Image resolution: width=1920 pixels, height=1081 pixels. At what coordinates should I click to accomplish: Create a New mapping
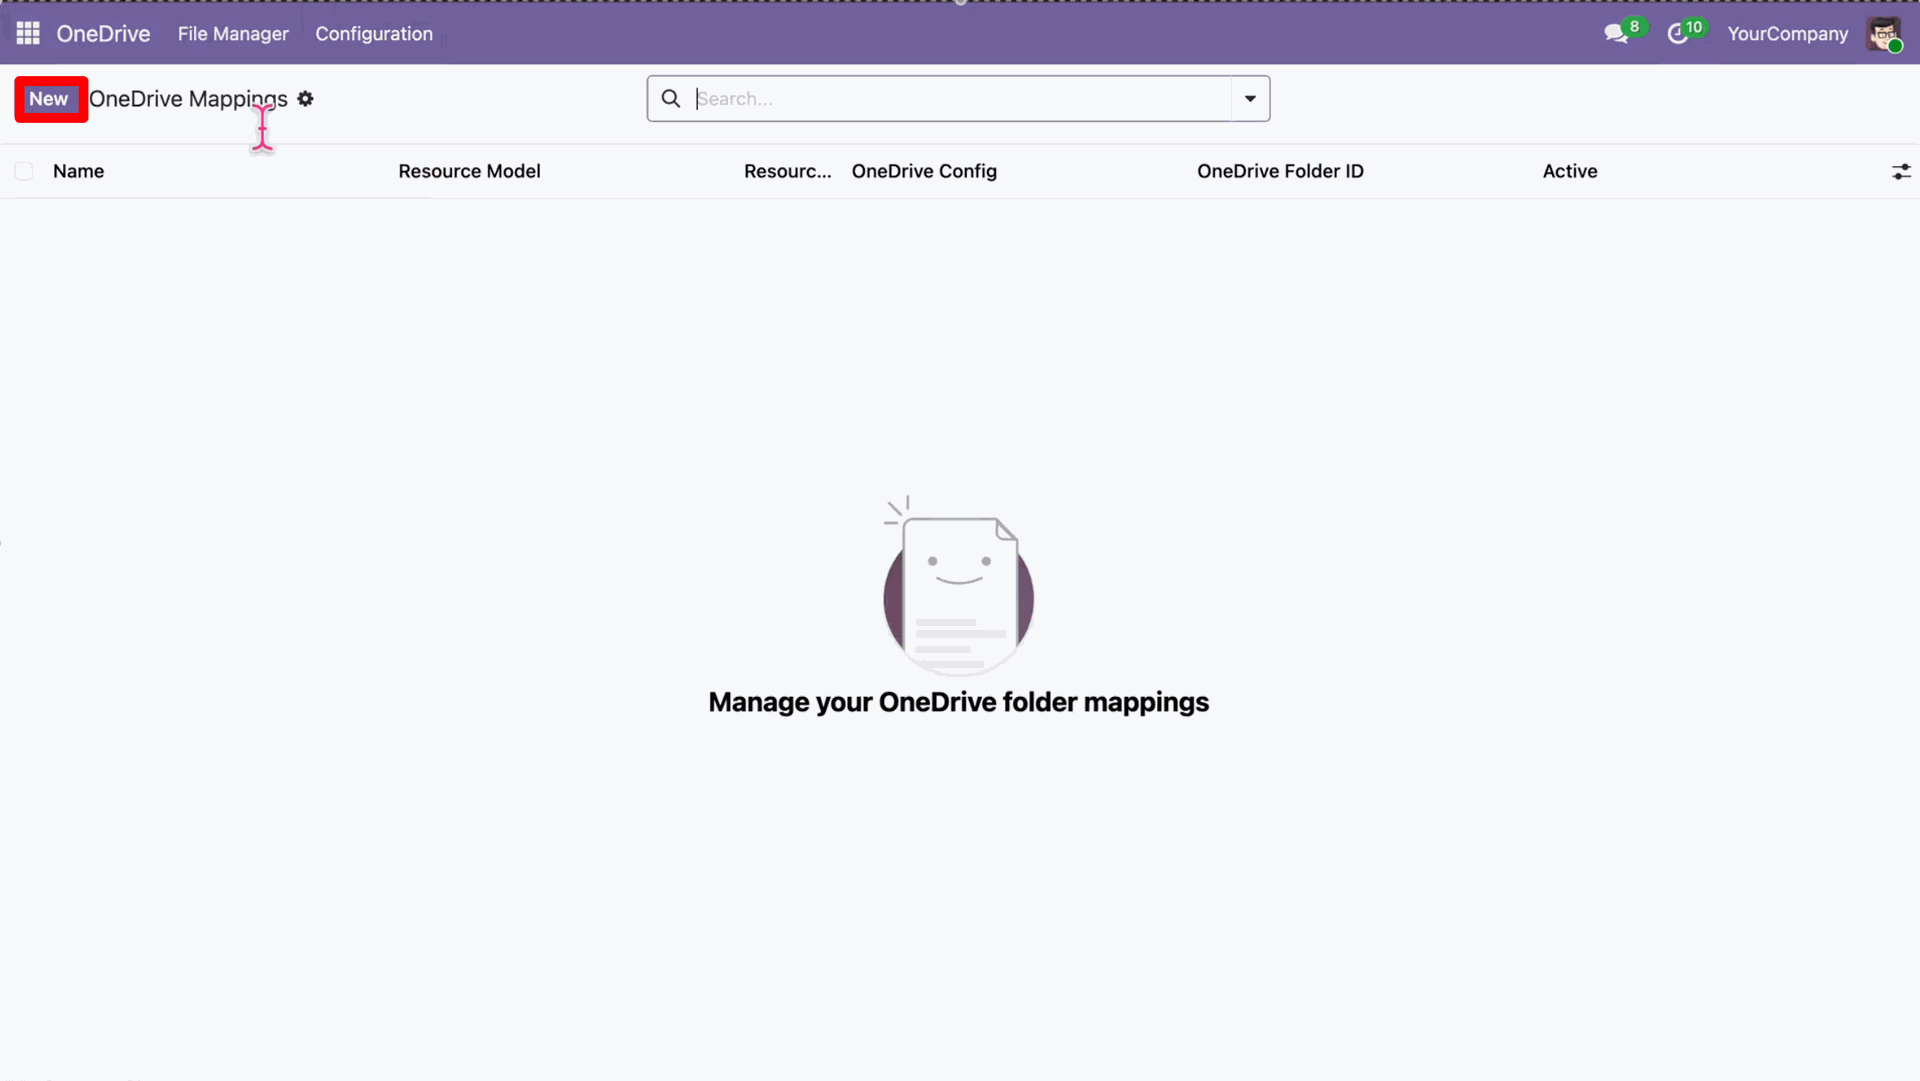click(x=49, y=99)
